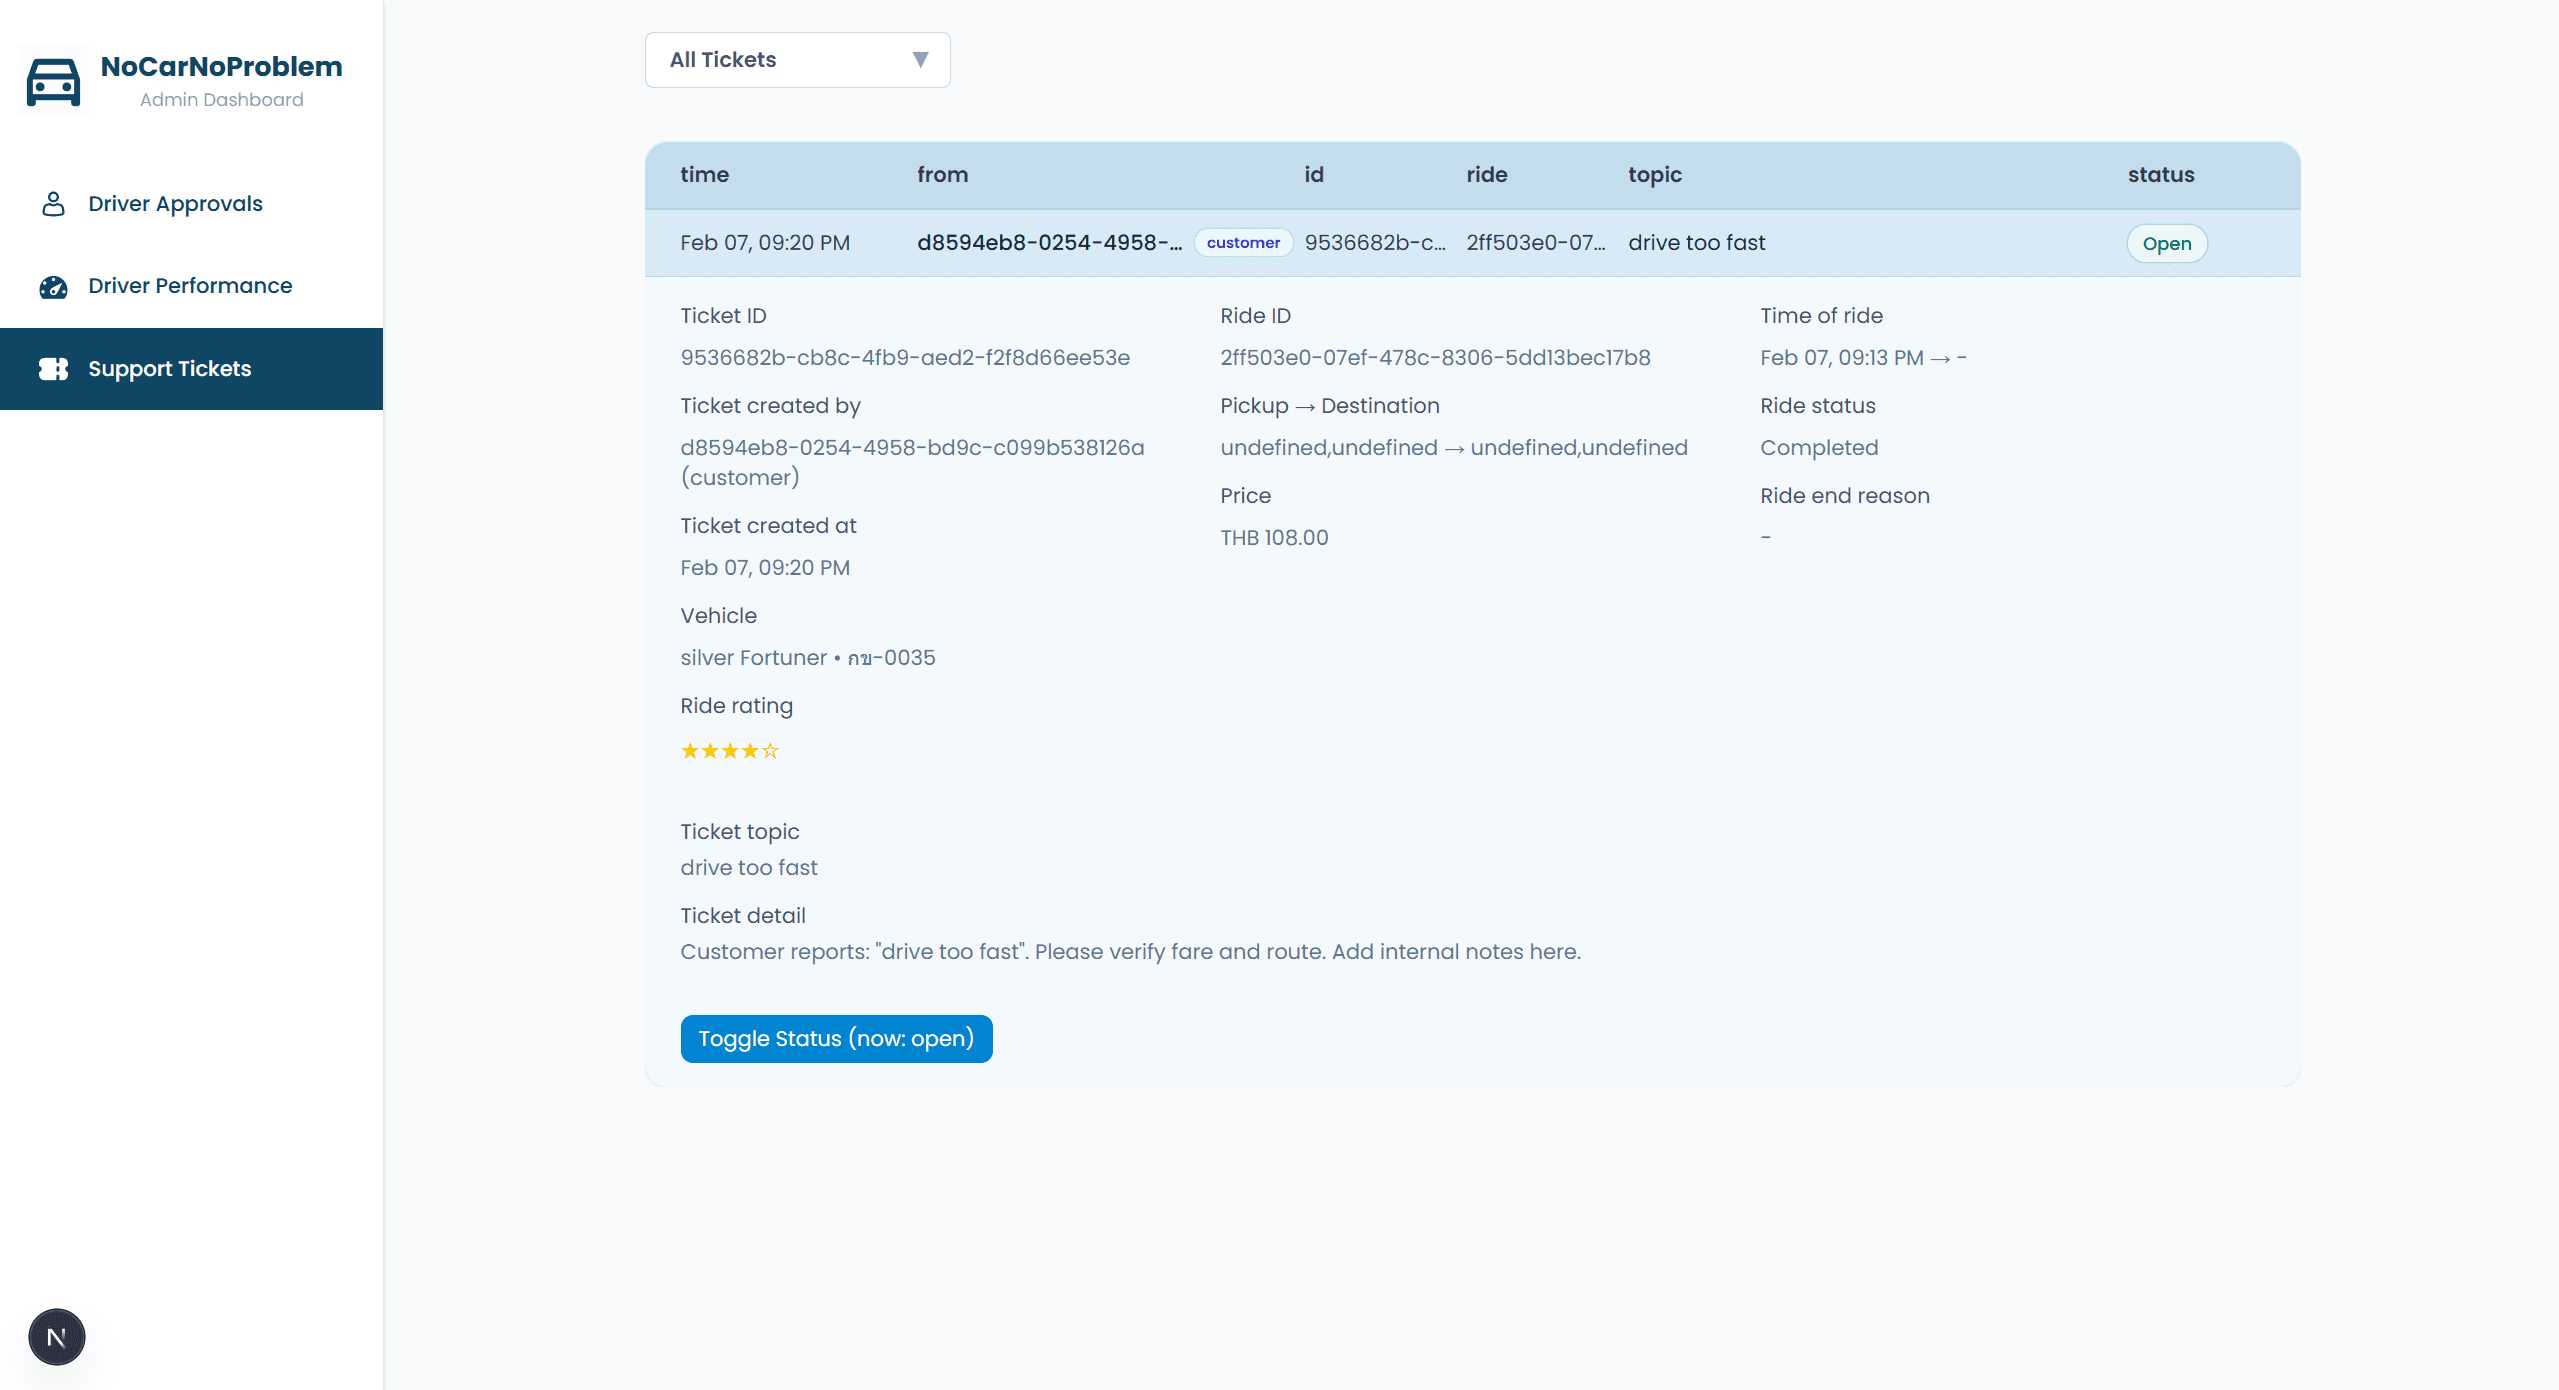Click the Open status badge
The height and width of the screenshot is (1390, 2559).
pyautogui.click(x=2166, y=244)
